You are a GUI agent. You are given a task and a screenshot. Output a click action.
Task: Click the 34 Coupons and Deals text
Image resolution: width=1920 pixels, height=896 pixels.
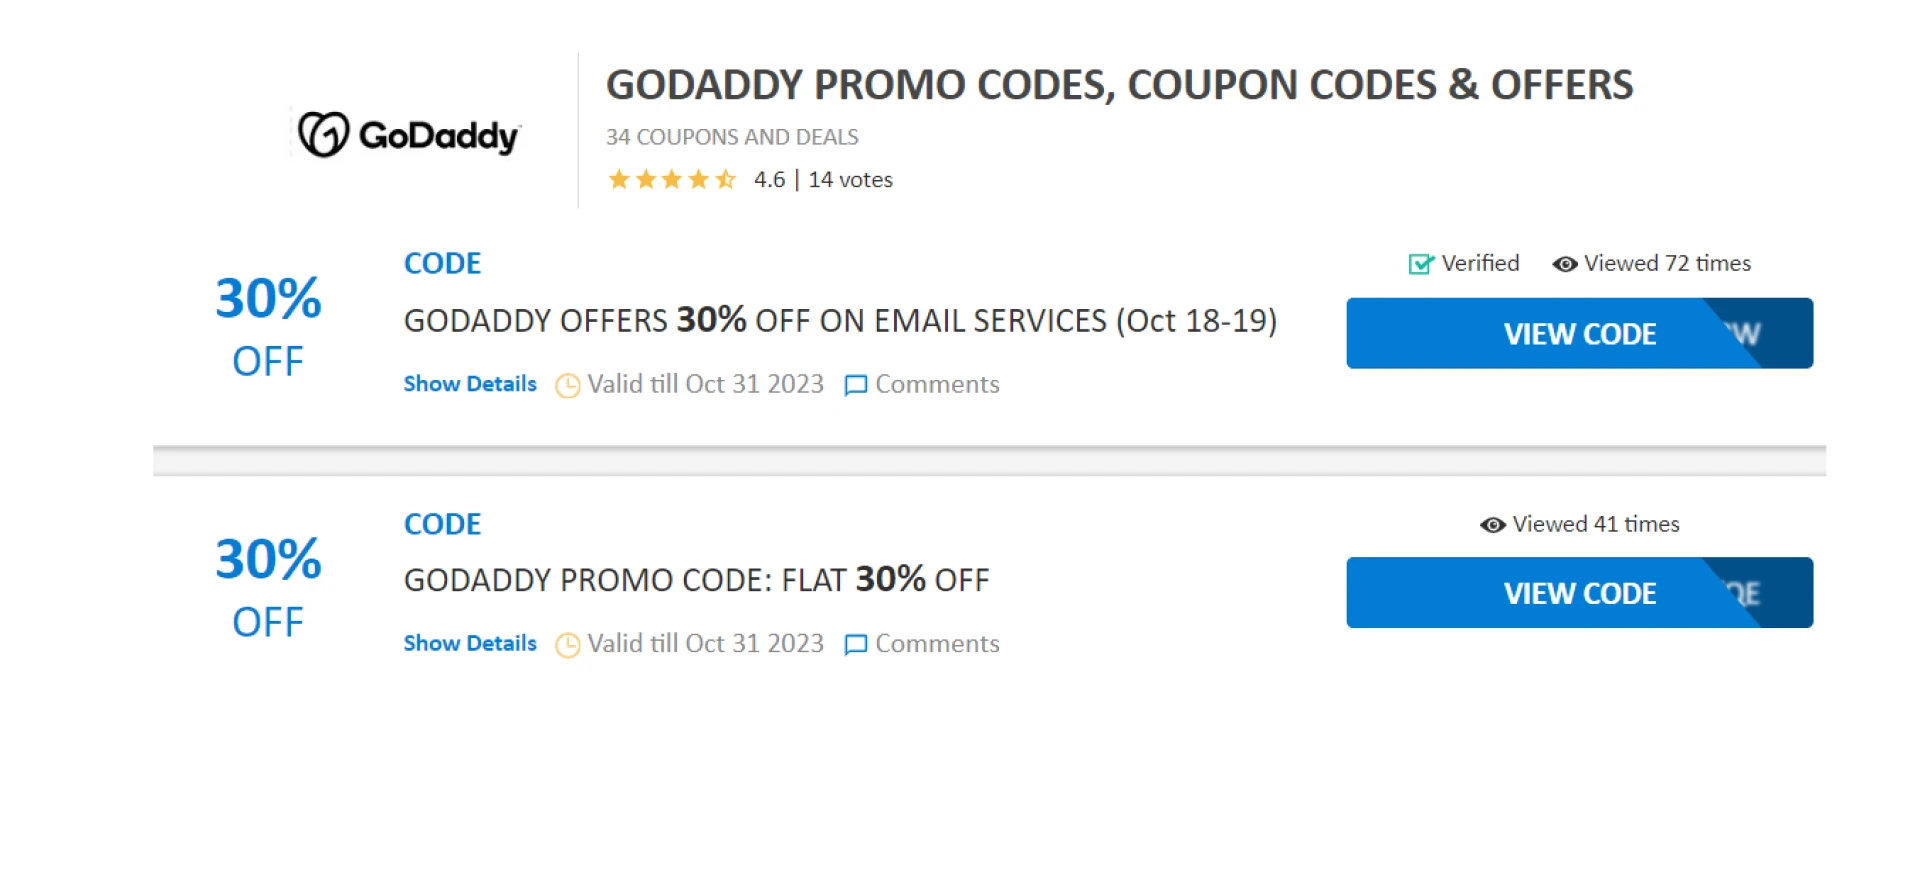732,137
